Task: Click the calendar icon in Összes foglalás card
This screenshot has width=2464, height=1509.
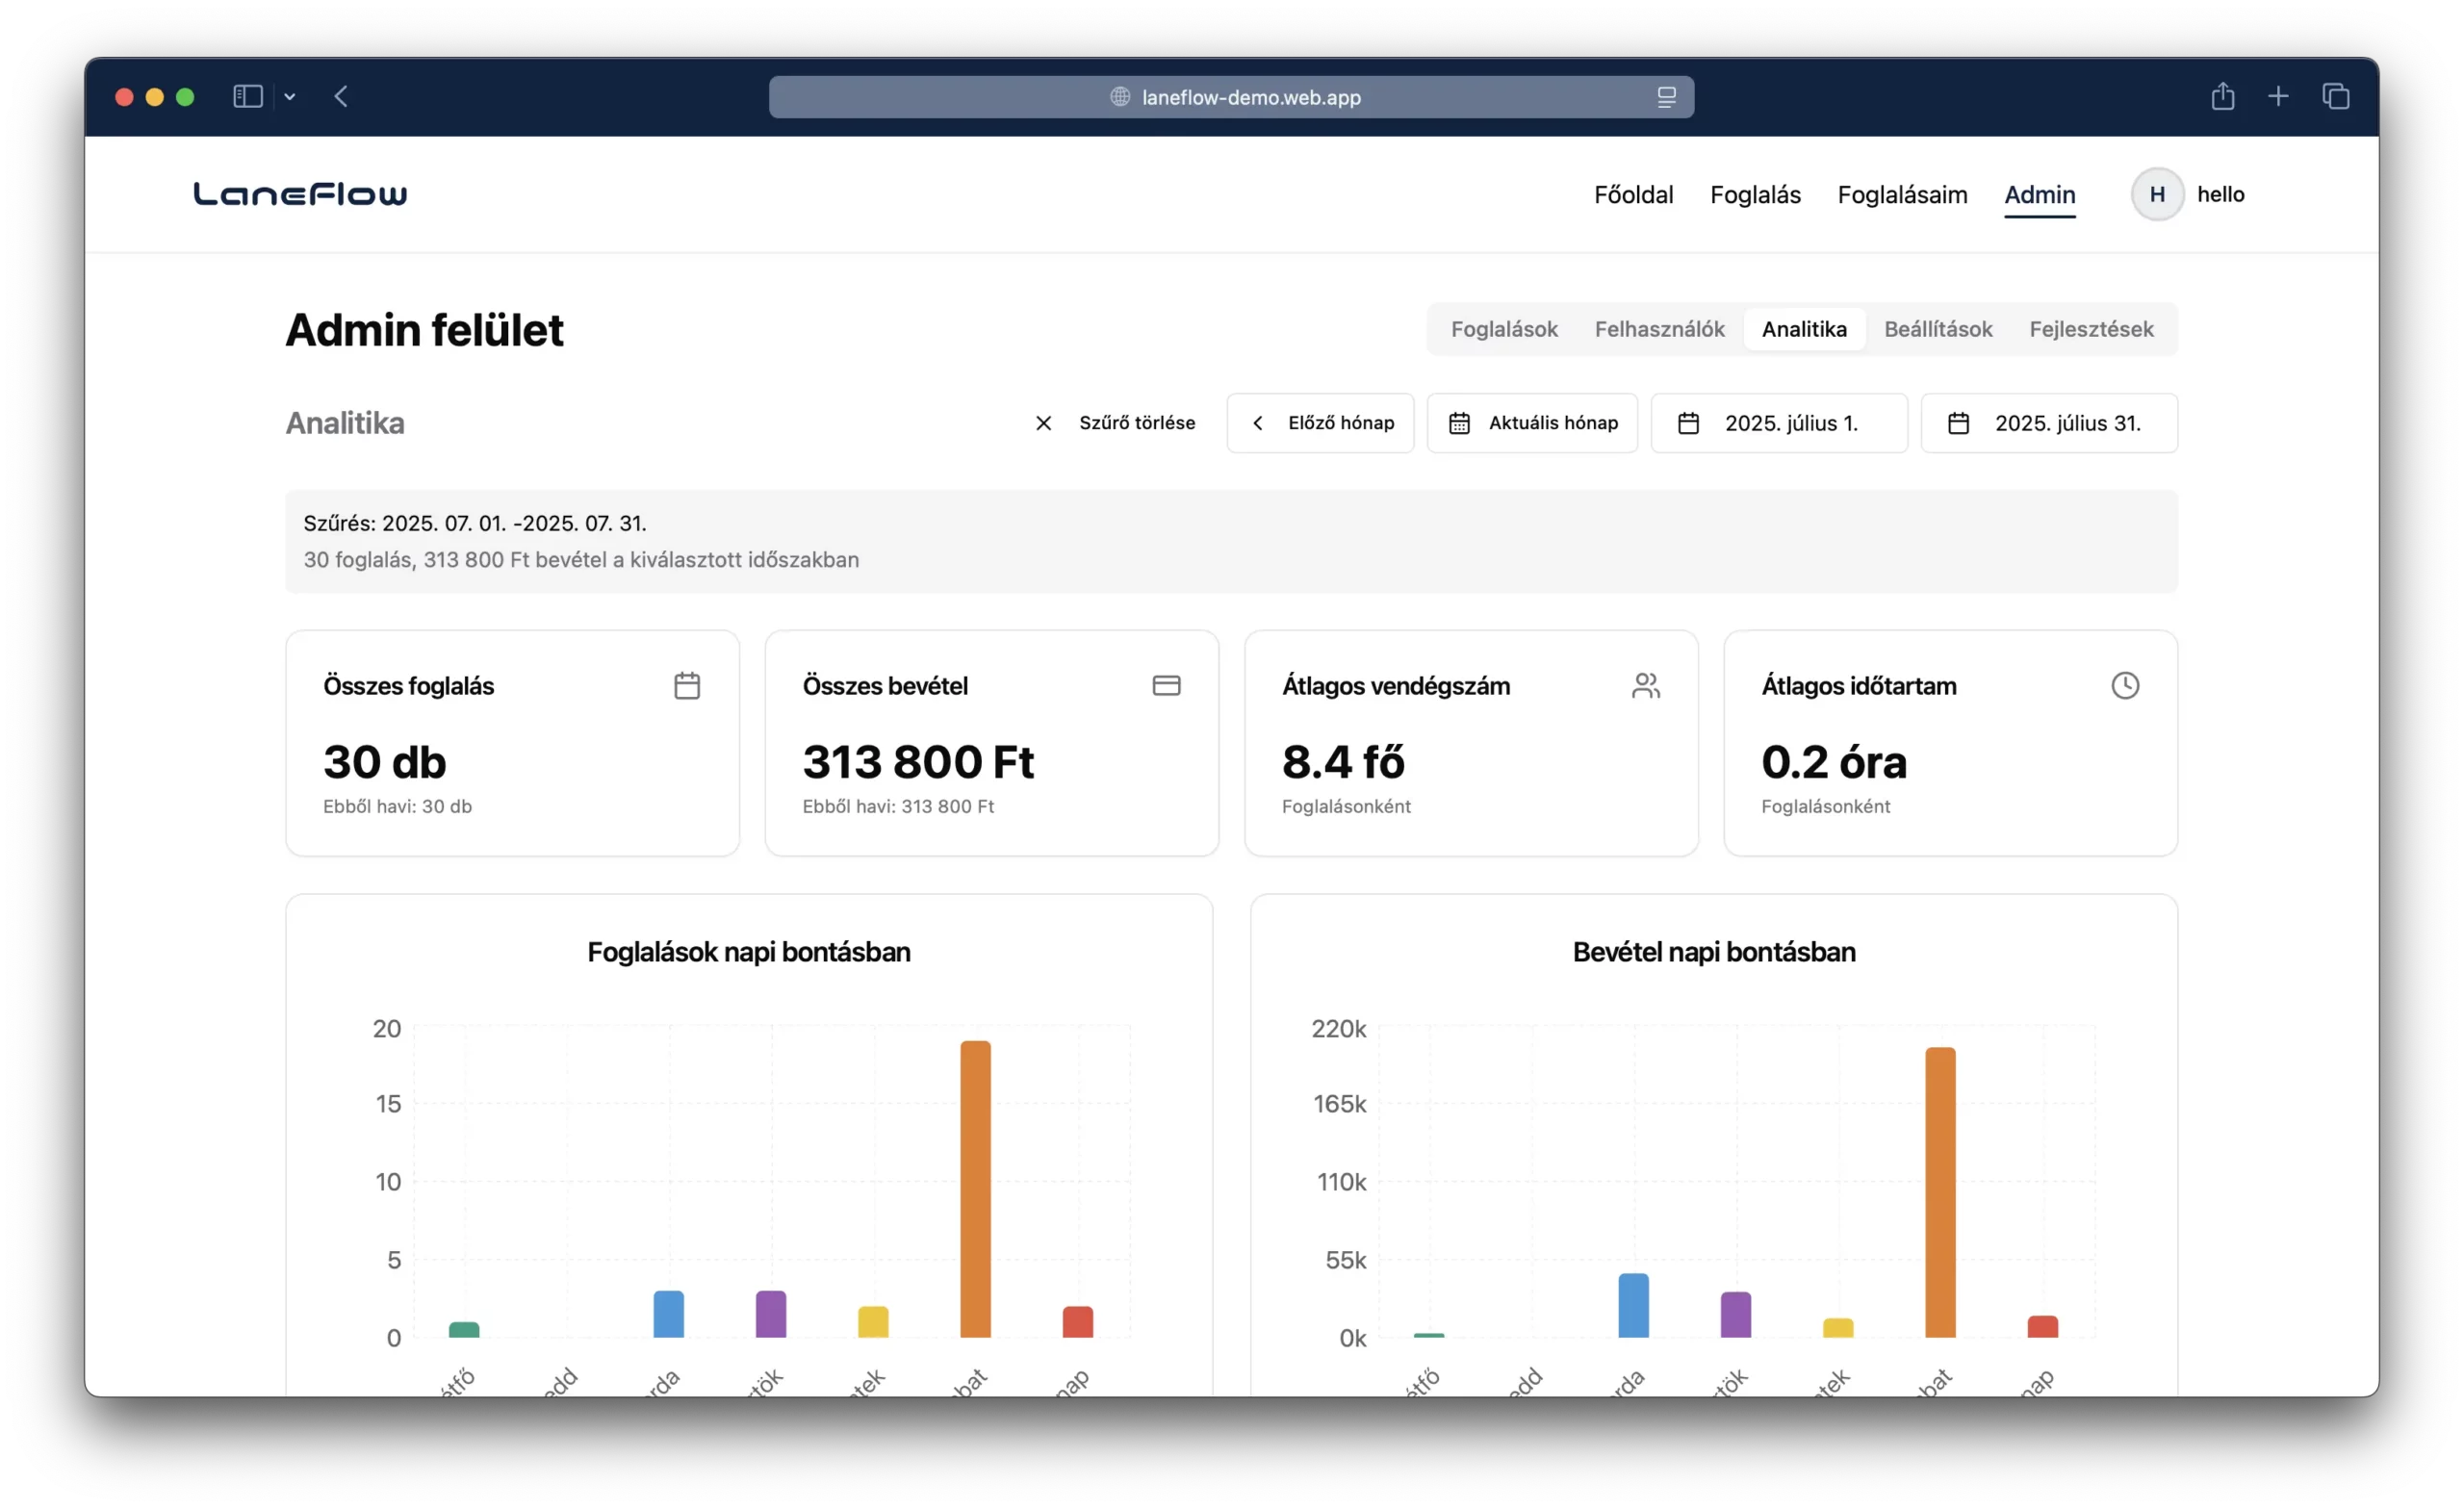Action: pyautogui.click(x=686, y=686)
